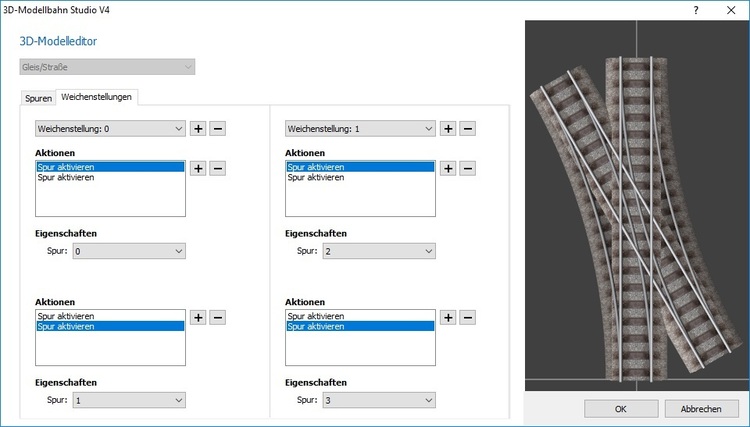Add action to the Aktionen list above Spur 3

pyautogui.click(x=448, y=318)
